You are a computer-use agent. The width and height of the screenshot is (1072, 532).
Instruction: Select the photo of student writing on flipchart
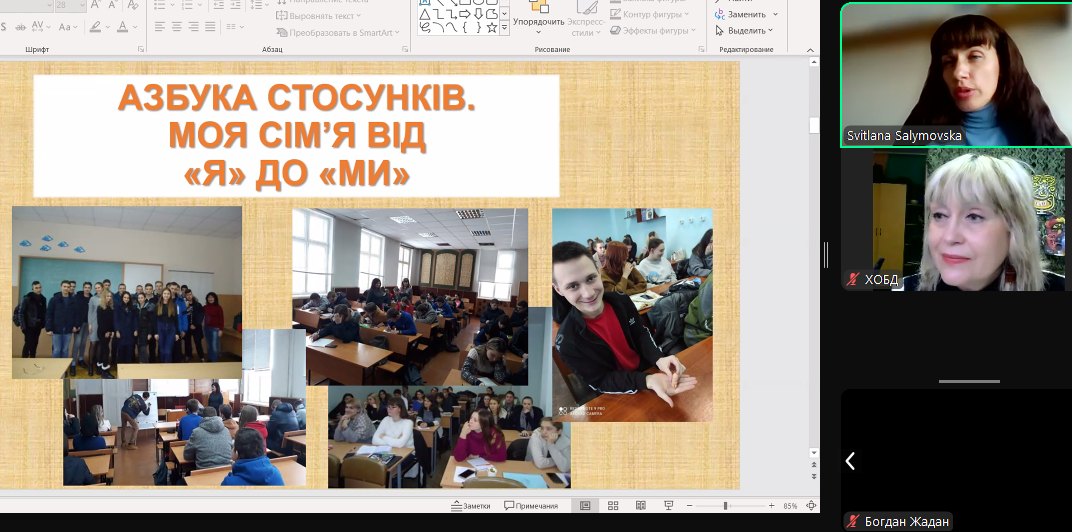[185, 432]
